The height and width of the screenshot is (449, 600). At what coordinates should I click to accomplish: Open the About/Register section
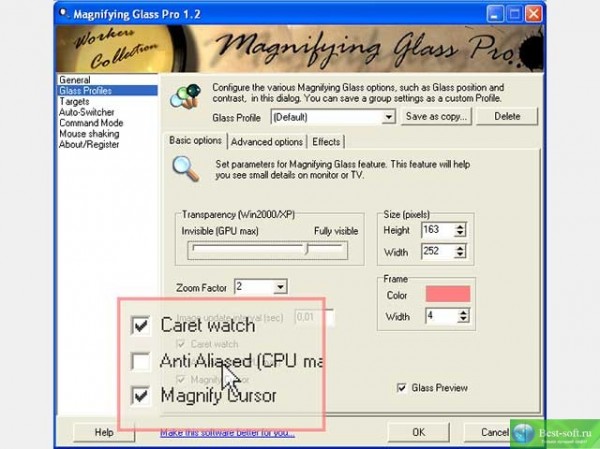pos(89,144)
